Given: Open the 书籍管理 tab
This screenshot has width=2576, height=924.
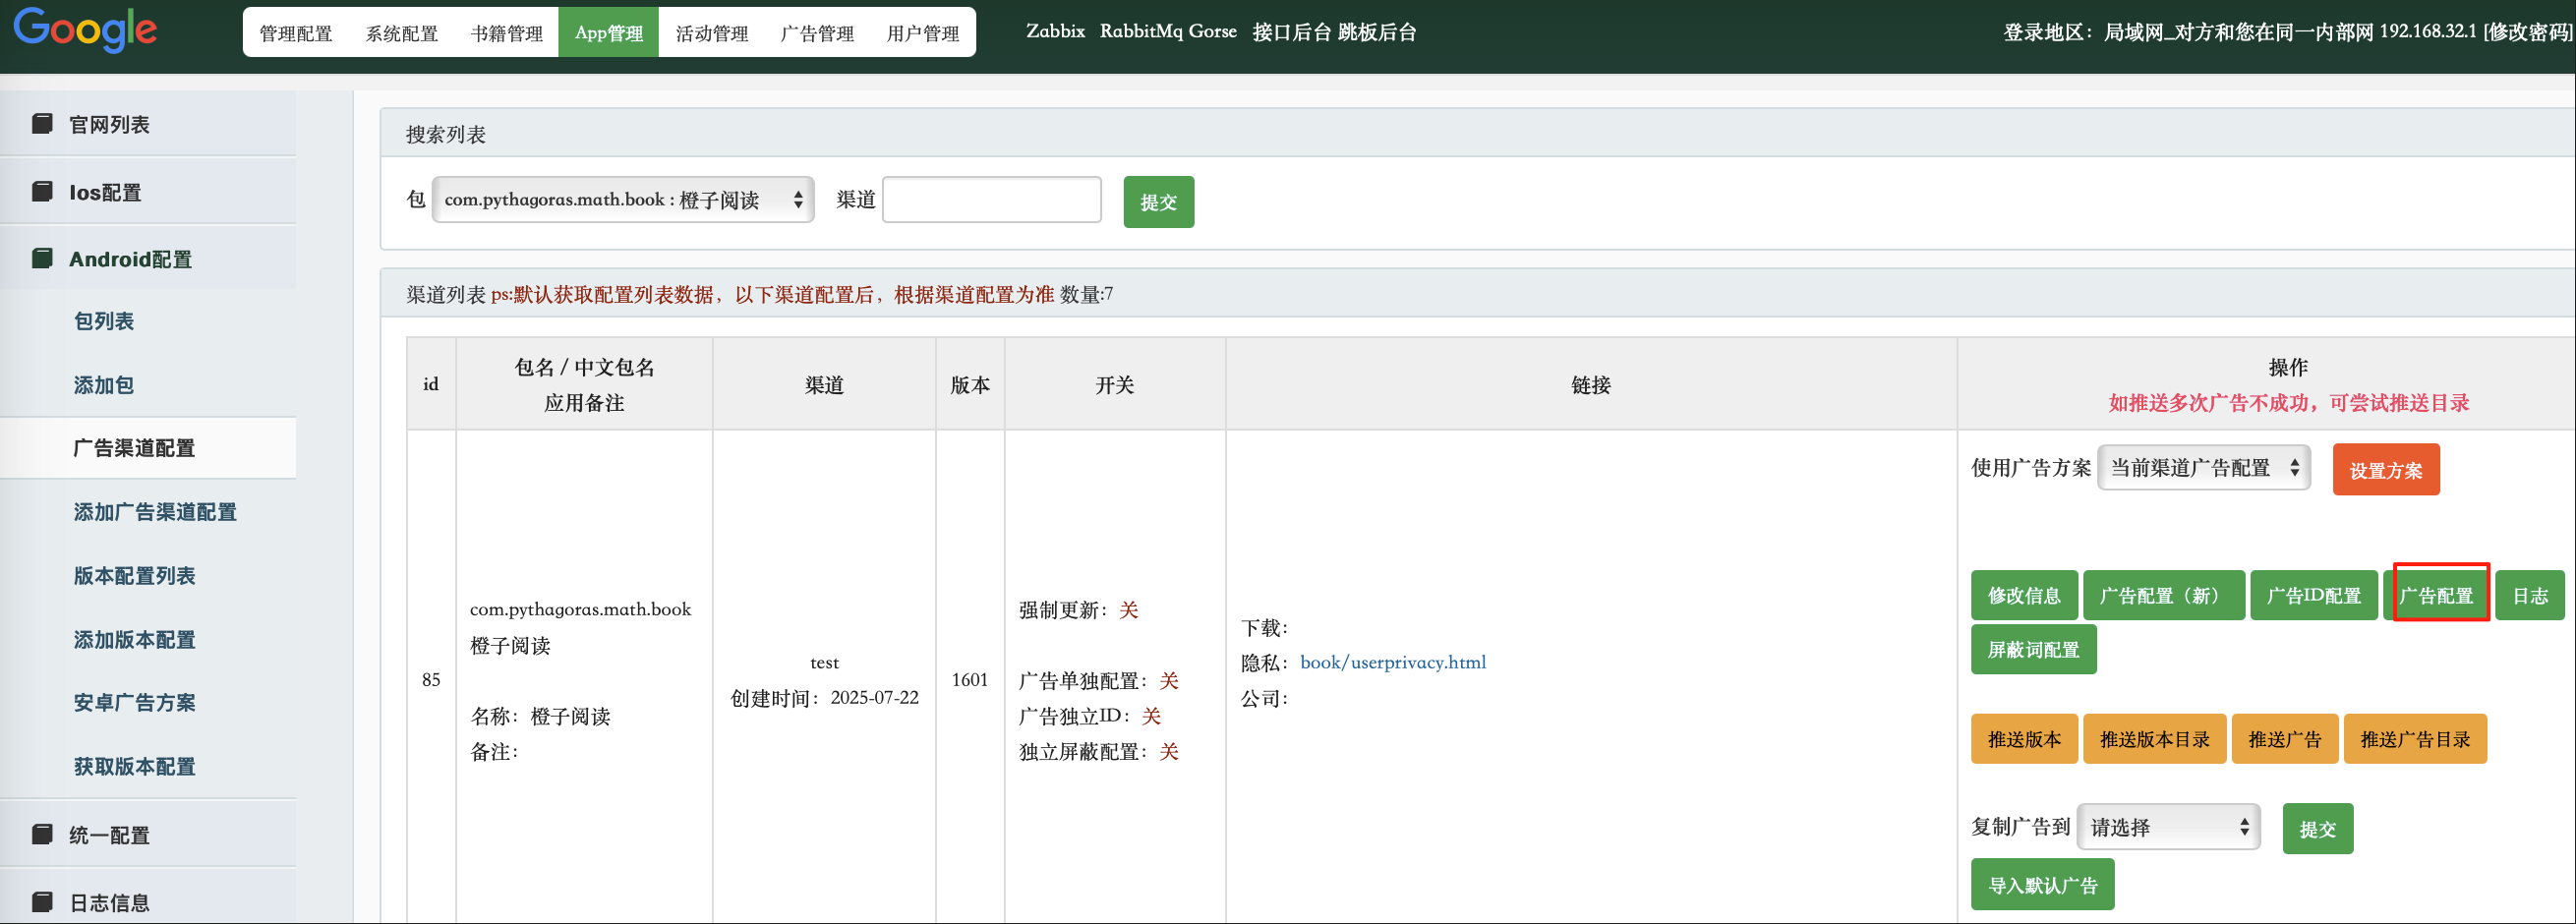Looking at the screenshot, I should 506,33.
